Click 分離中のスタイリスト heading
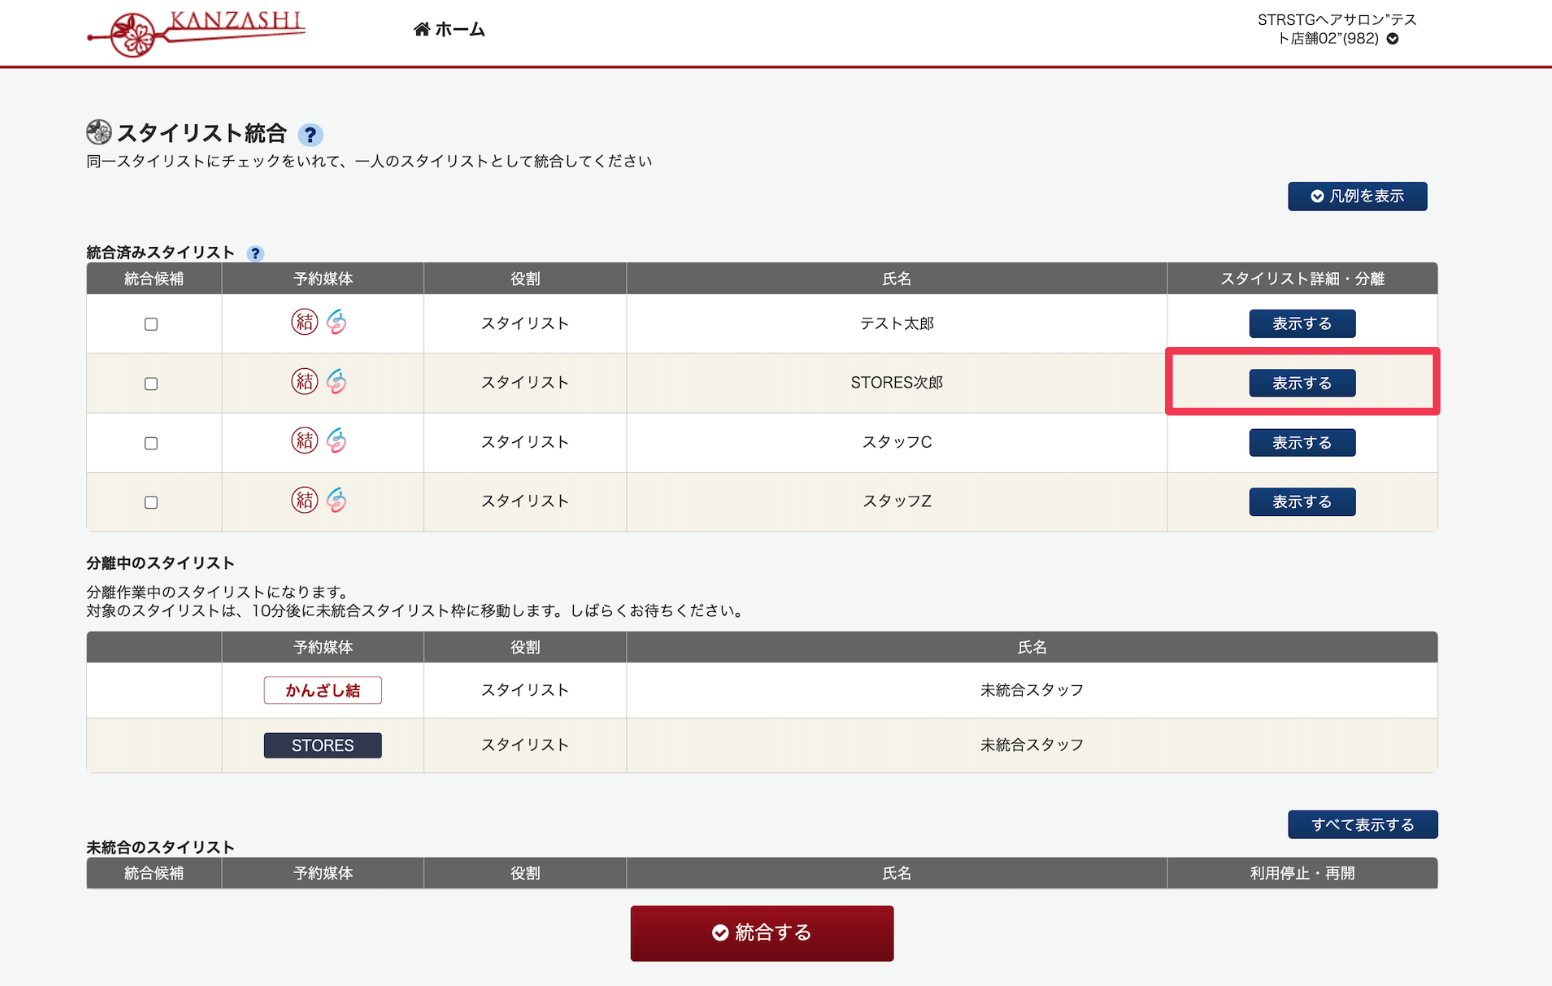1552x986 pixels. [160, 563]
